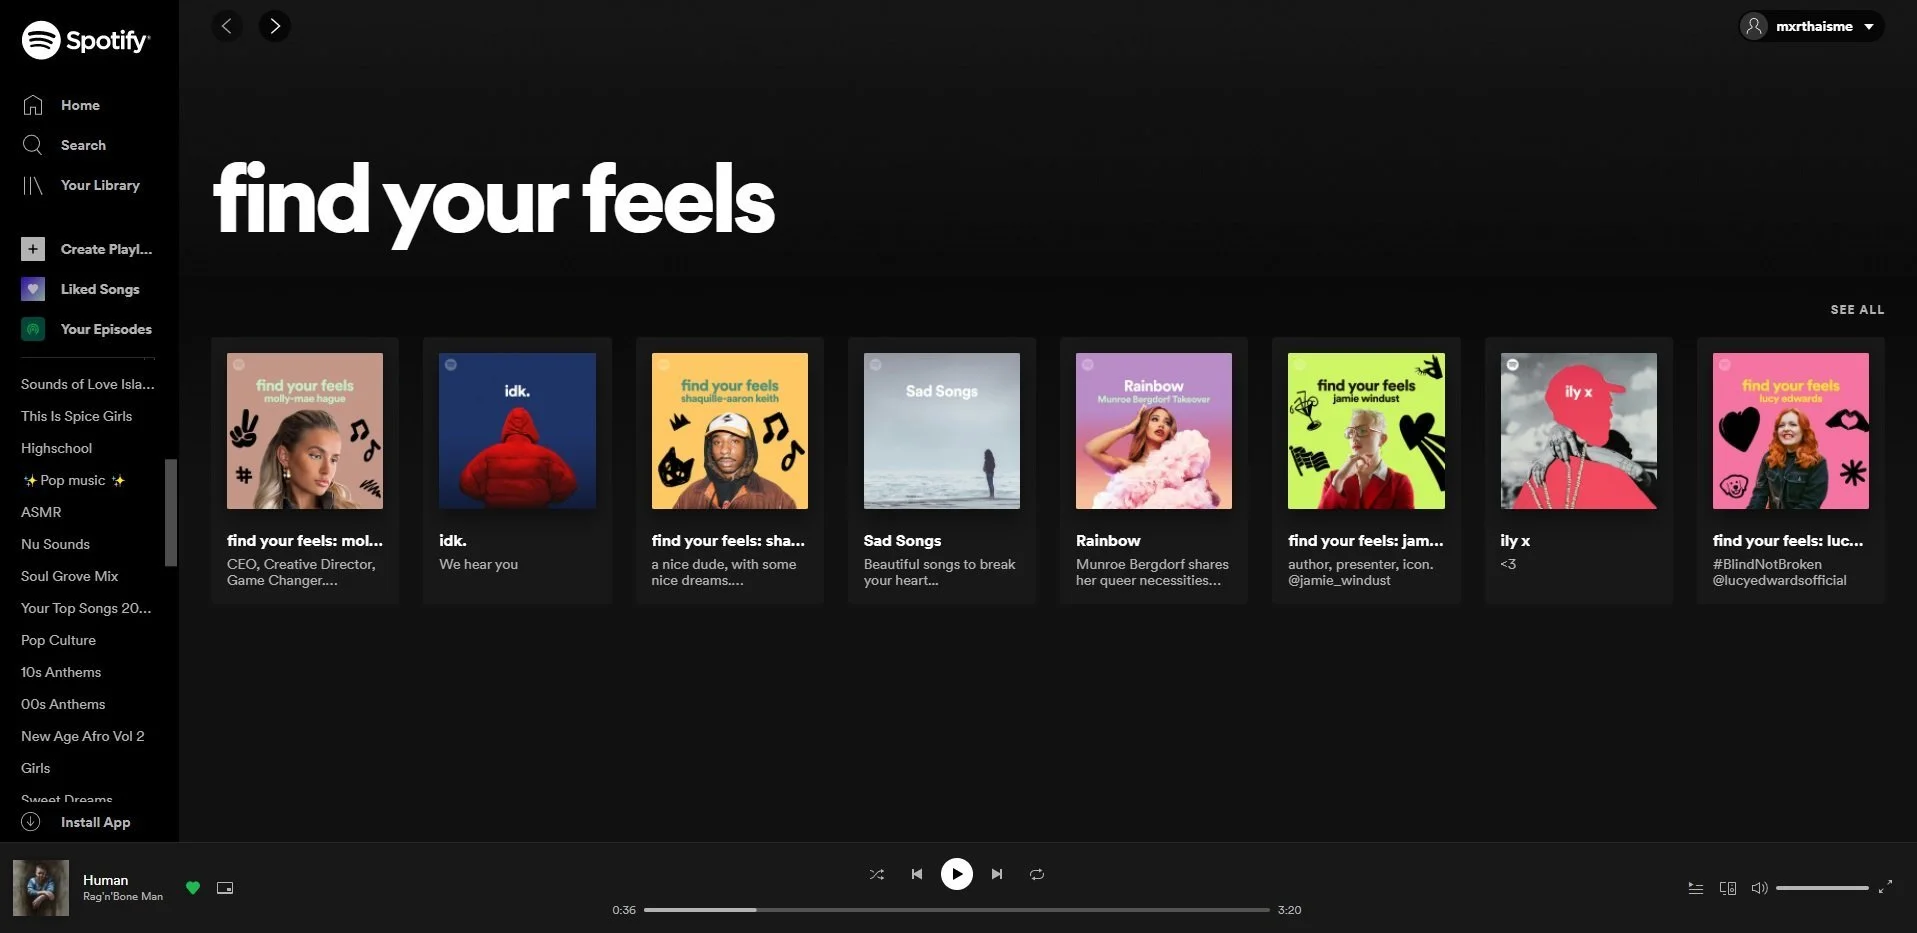Expand the mxrthaisme account dropdown arrow

click(1869, 27)
